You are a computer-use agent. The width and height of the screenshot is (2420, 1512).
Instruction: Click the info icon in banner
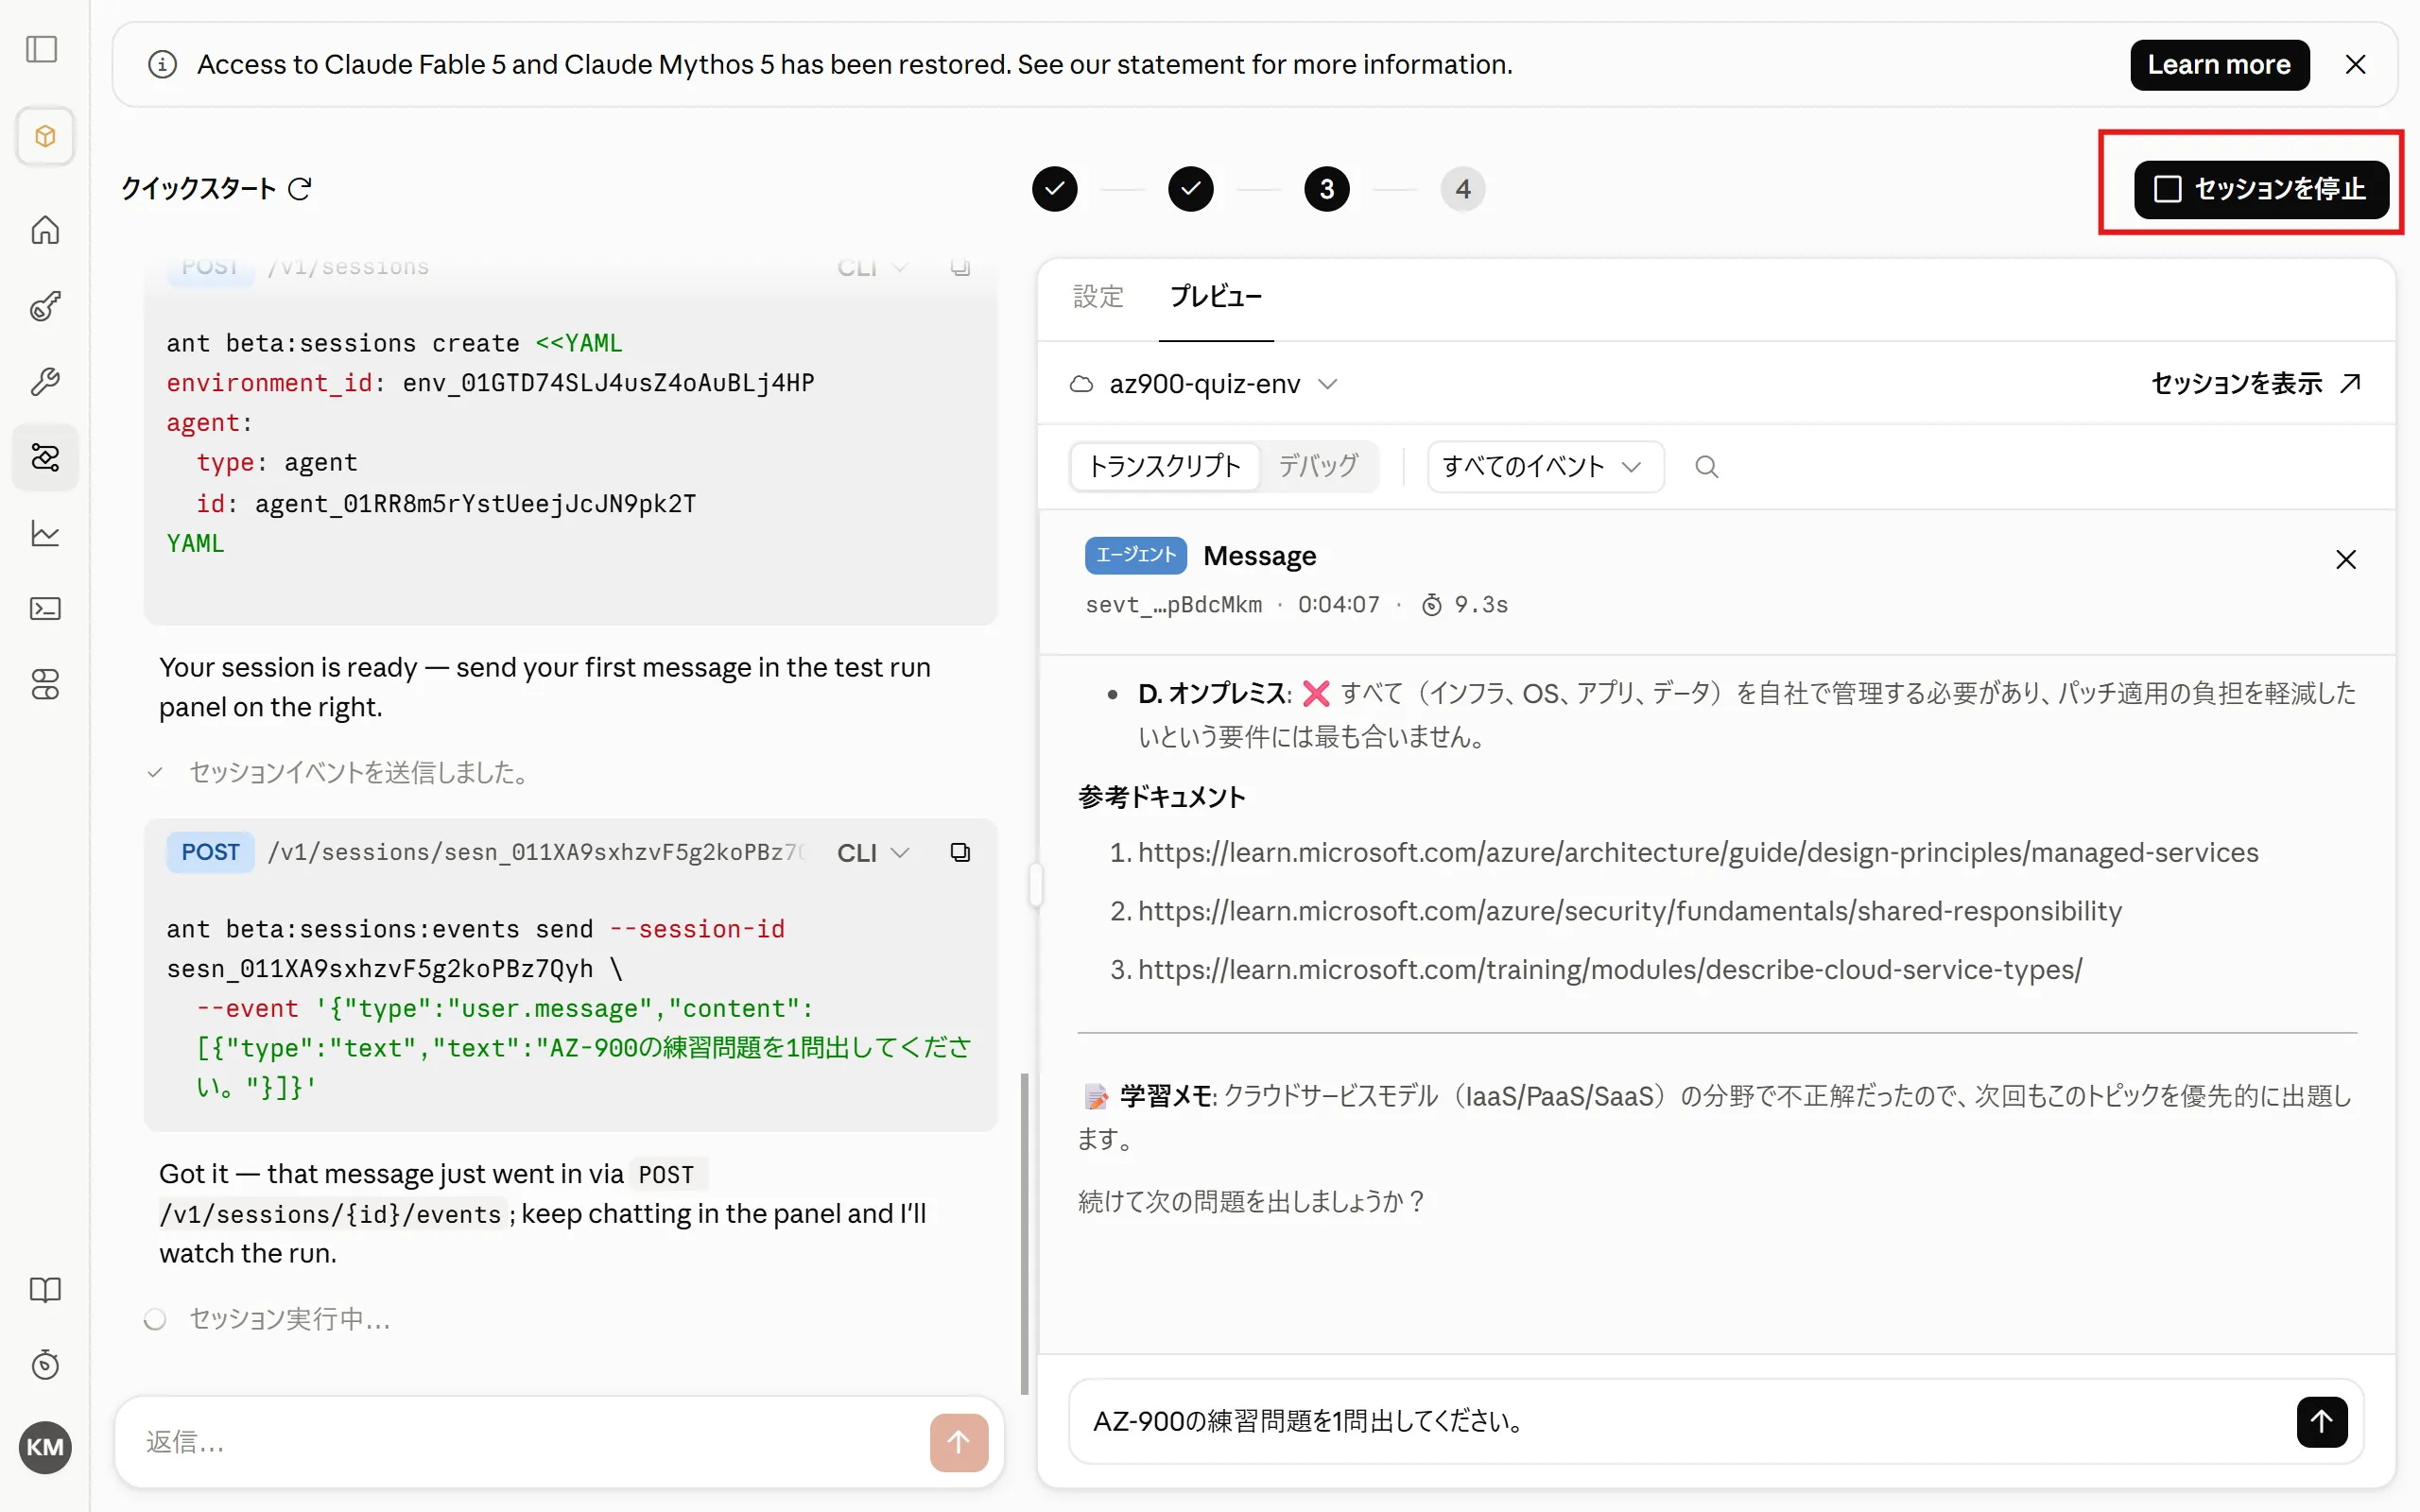[x=162, y=65]
